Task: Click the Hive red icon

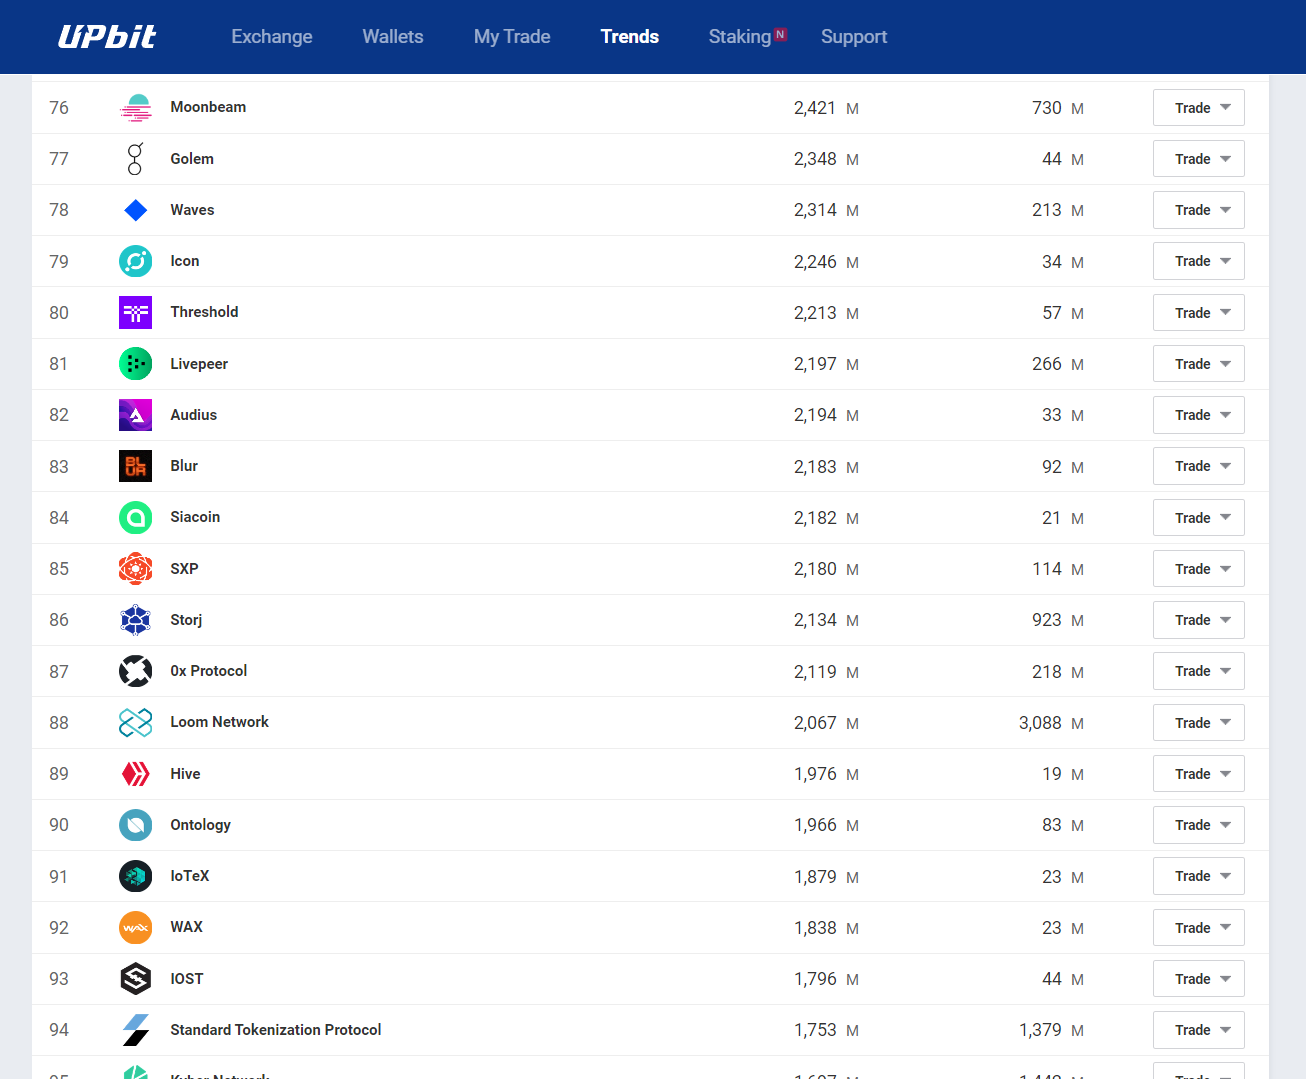Action: coord(136,774)
